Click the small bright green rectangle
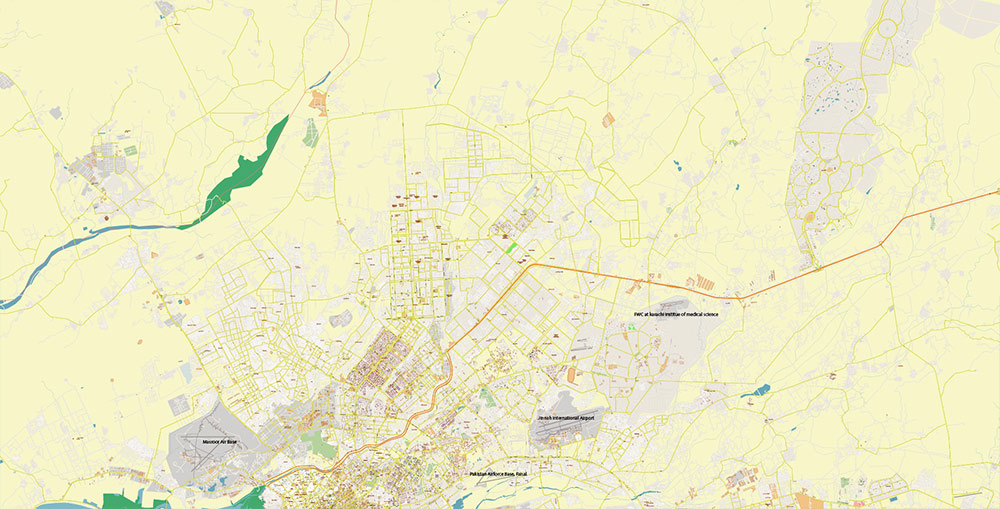 click(x=511, y=248)
